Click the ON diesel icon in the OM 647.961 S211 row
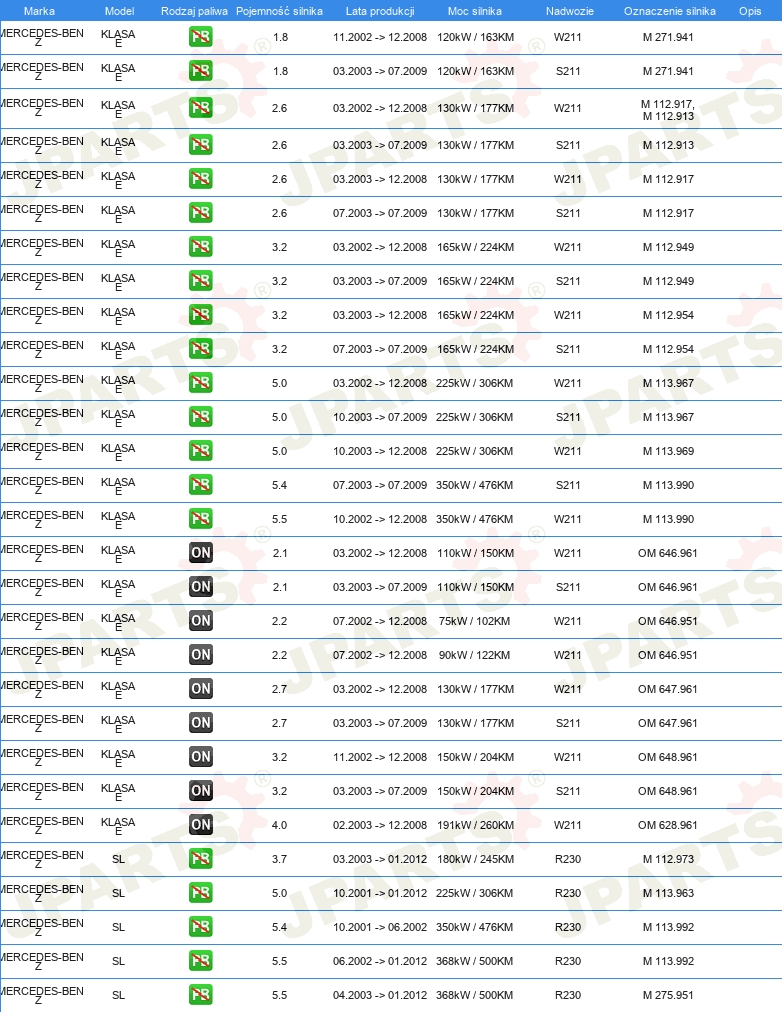782x1012 pixels. point(201,723)
